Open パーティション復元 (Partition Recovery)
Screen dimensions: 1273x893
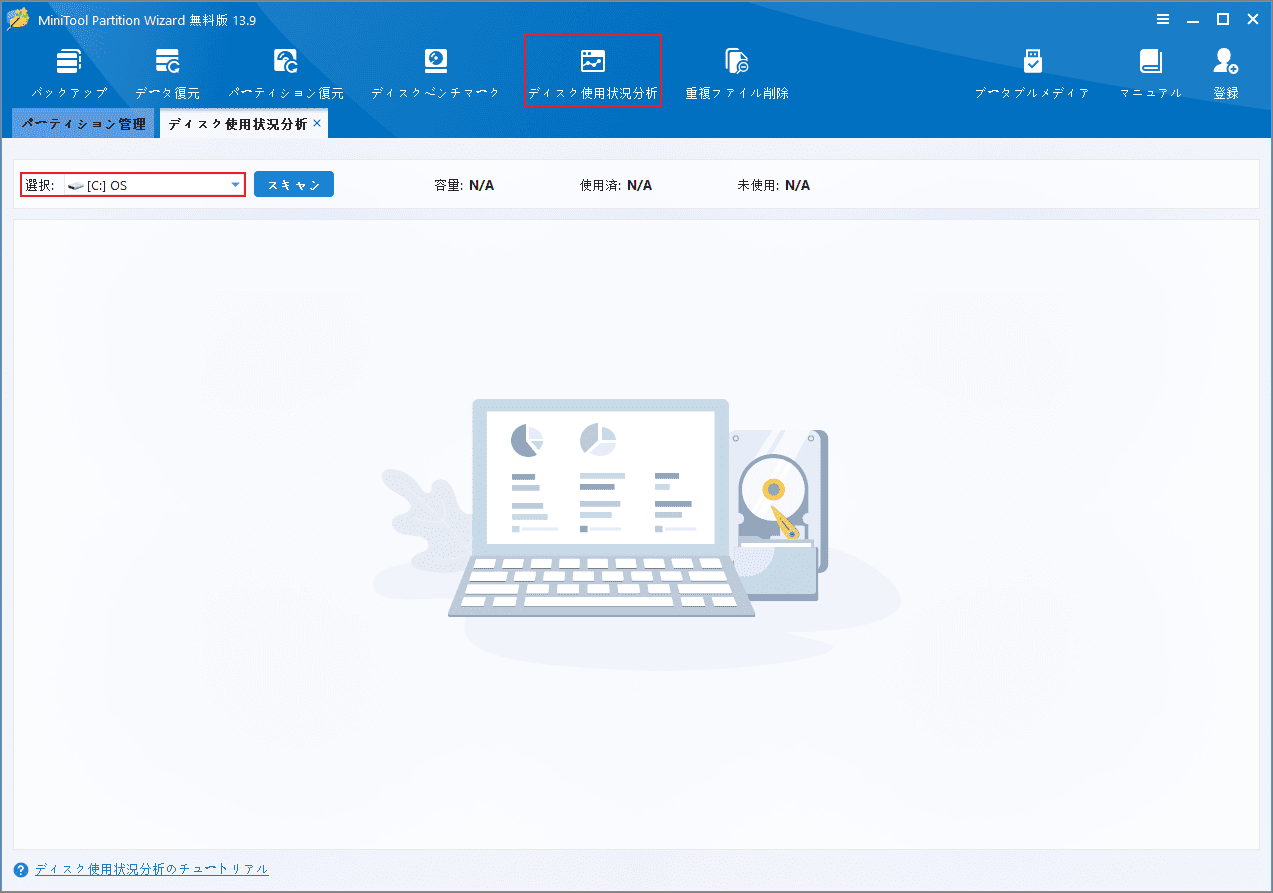pos(286,74)
